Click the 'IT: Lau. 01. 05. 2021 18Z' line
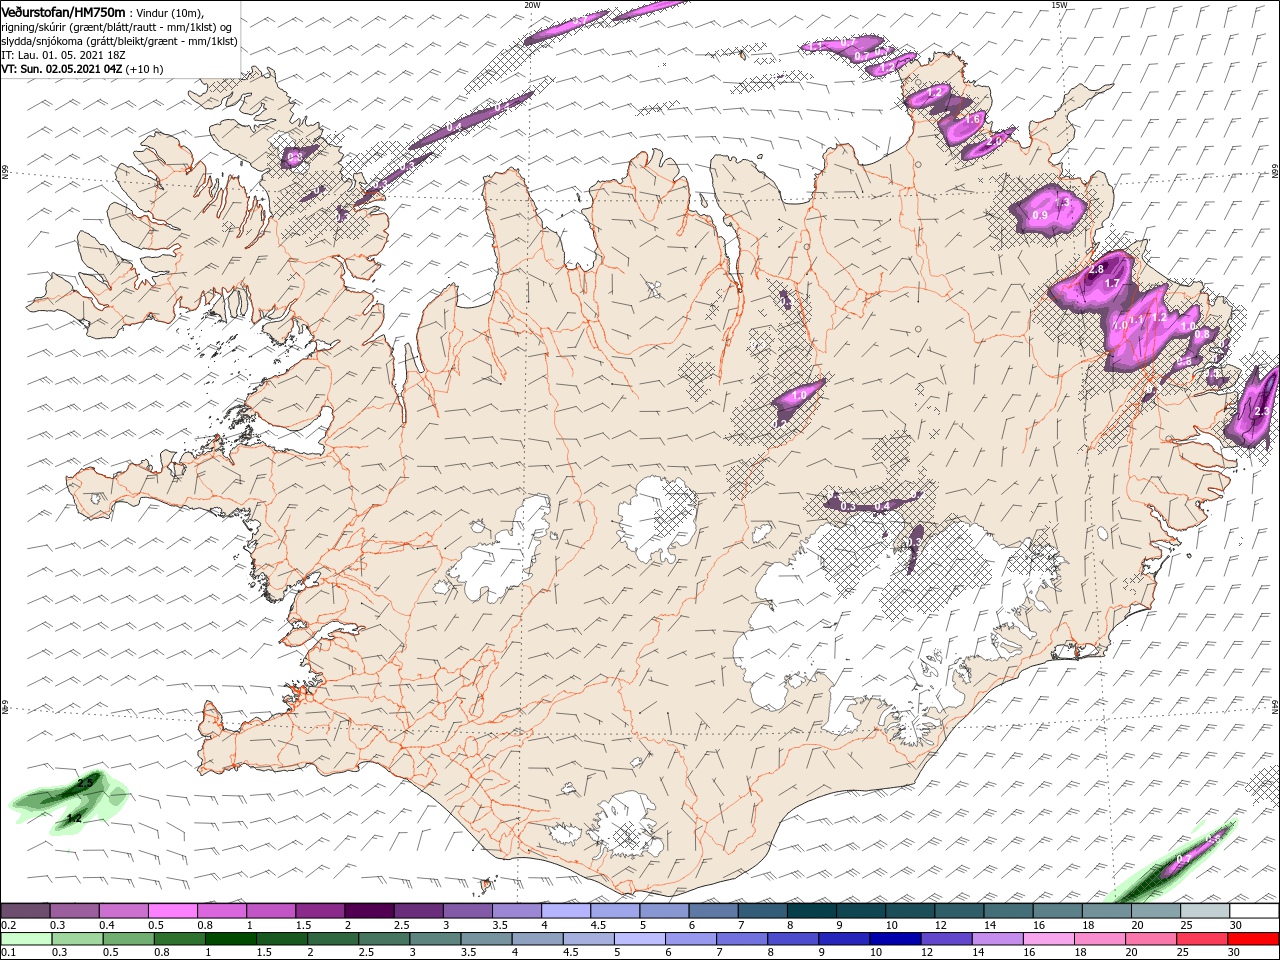The height and width of the screenshot is (960, 1280). tap(62, 55)
